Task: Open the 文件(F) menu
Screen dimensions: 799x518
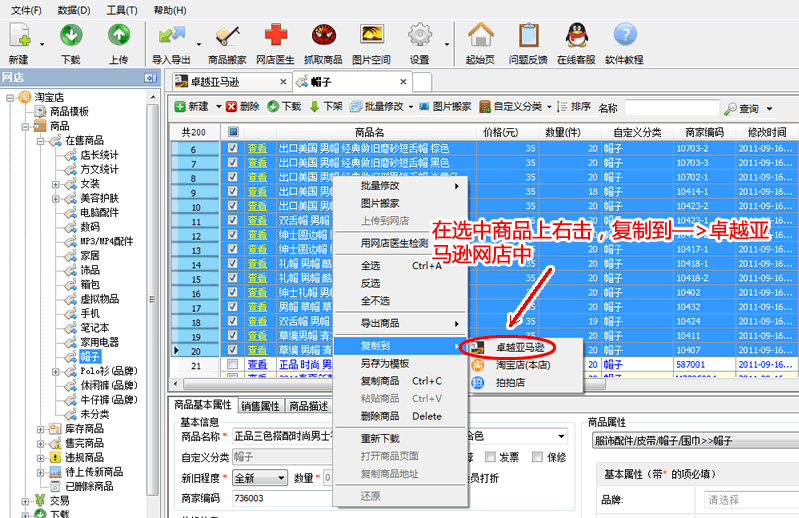Action: pos(25,10)
